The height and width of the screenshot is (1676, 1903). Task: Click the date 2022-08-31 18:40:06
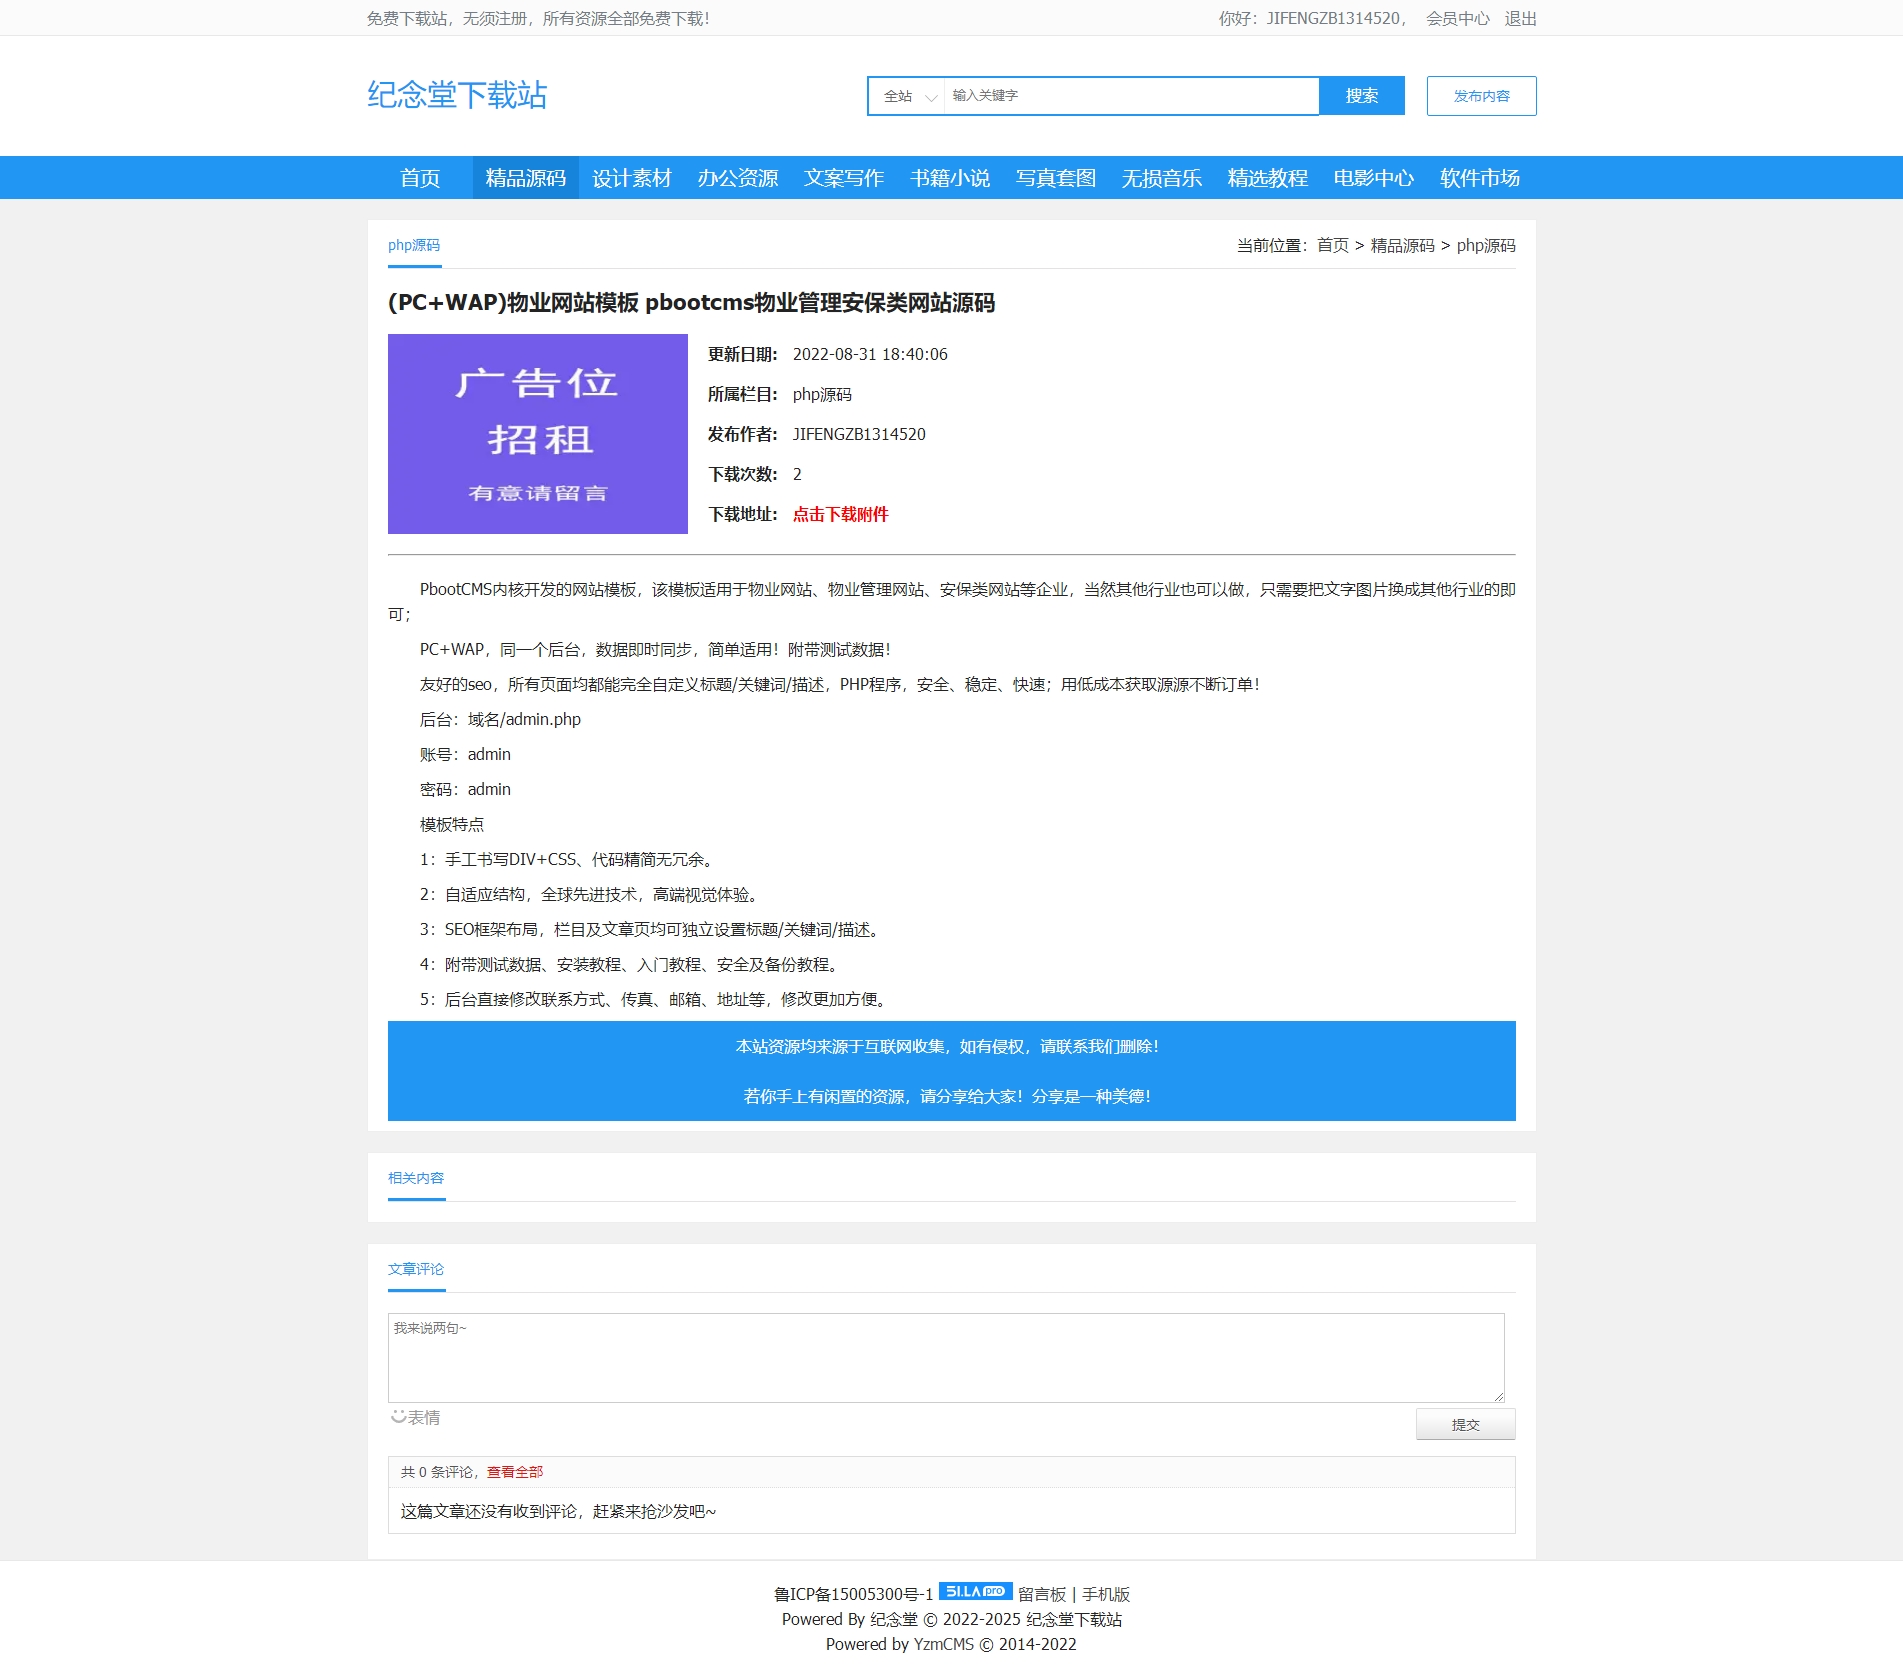click(870, 354)
